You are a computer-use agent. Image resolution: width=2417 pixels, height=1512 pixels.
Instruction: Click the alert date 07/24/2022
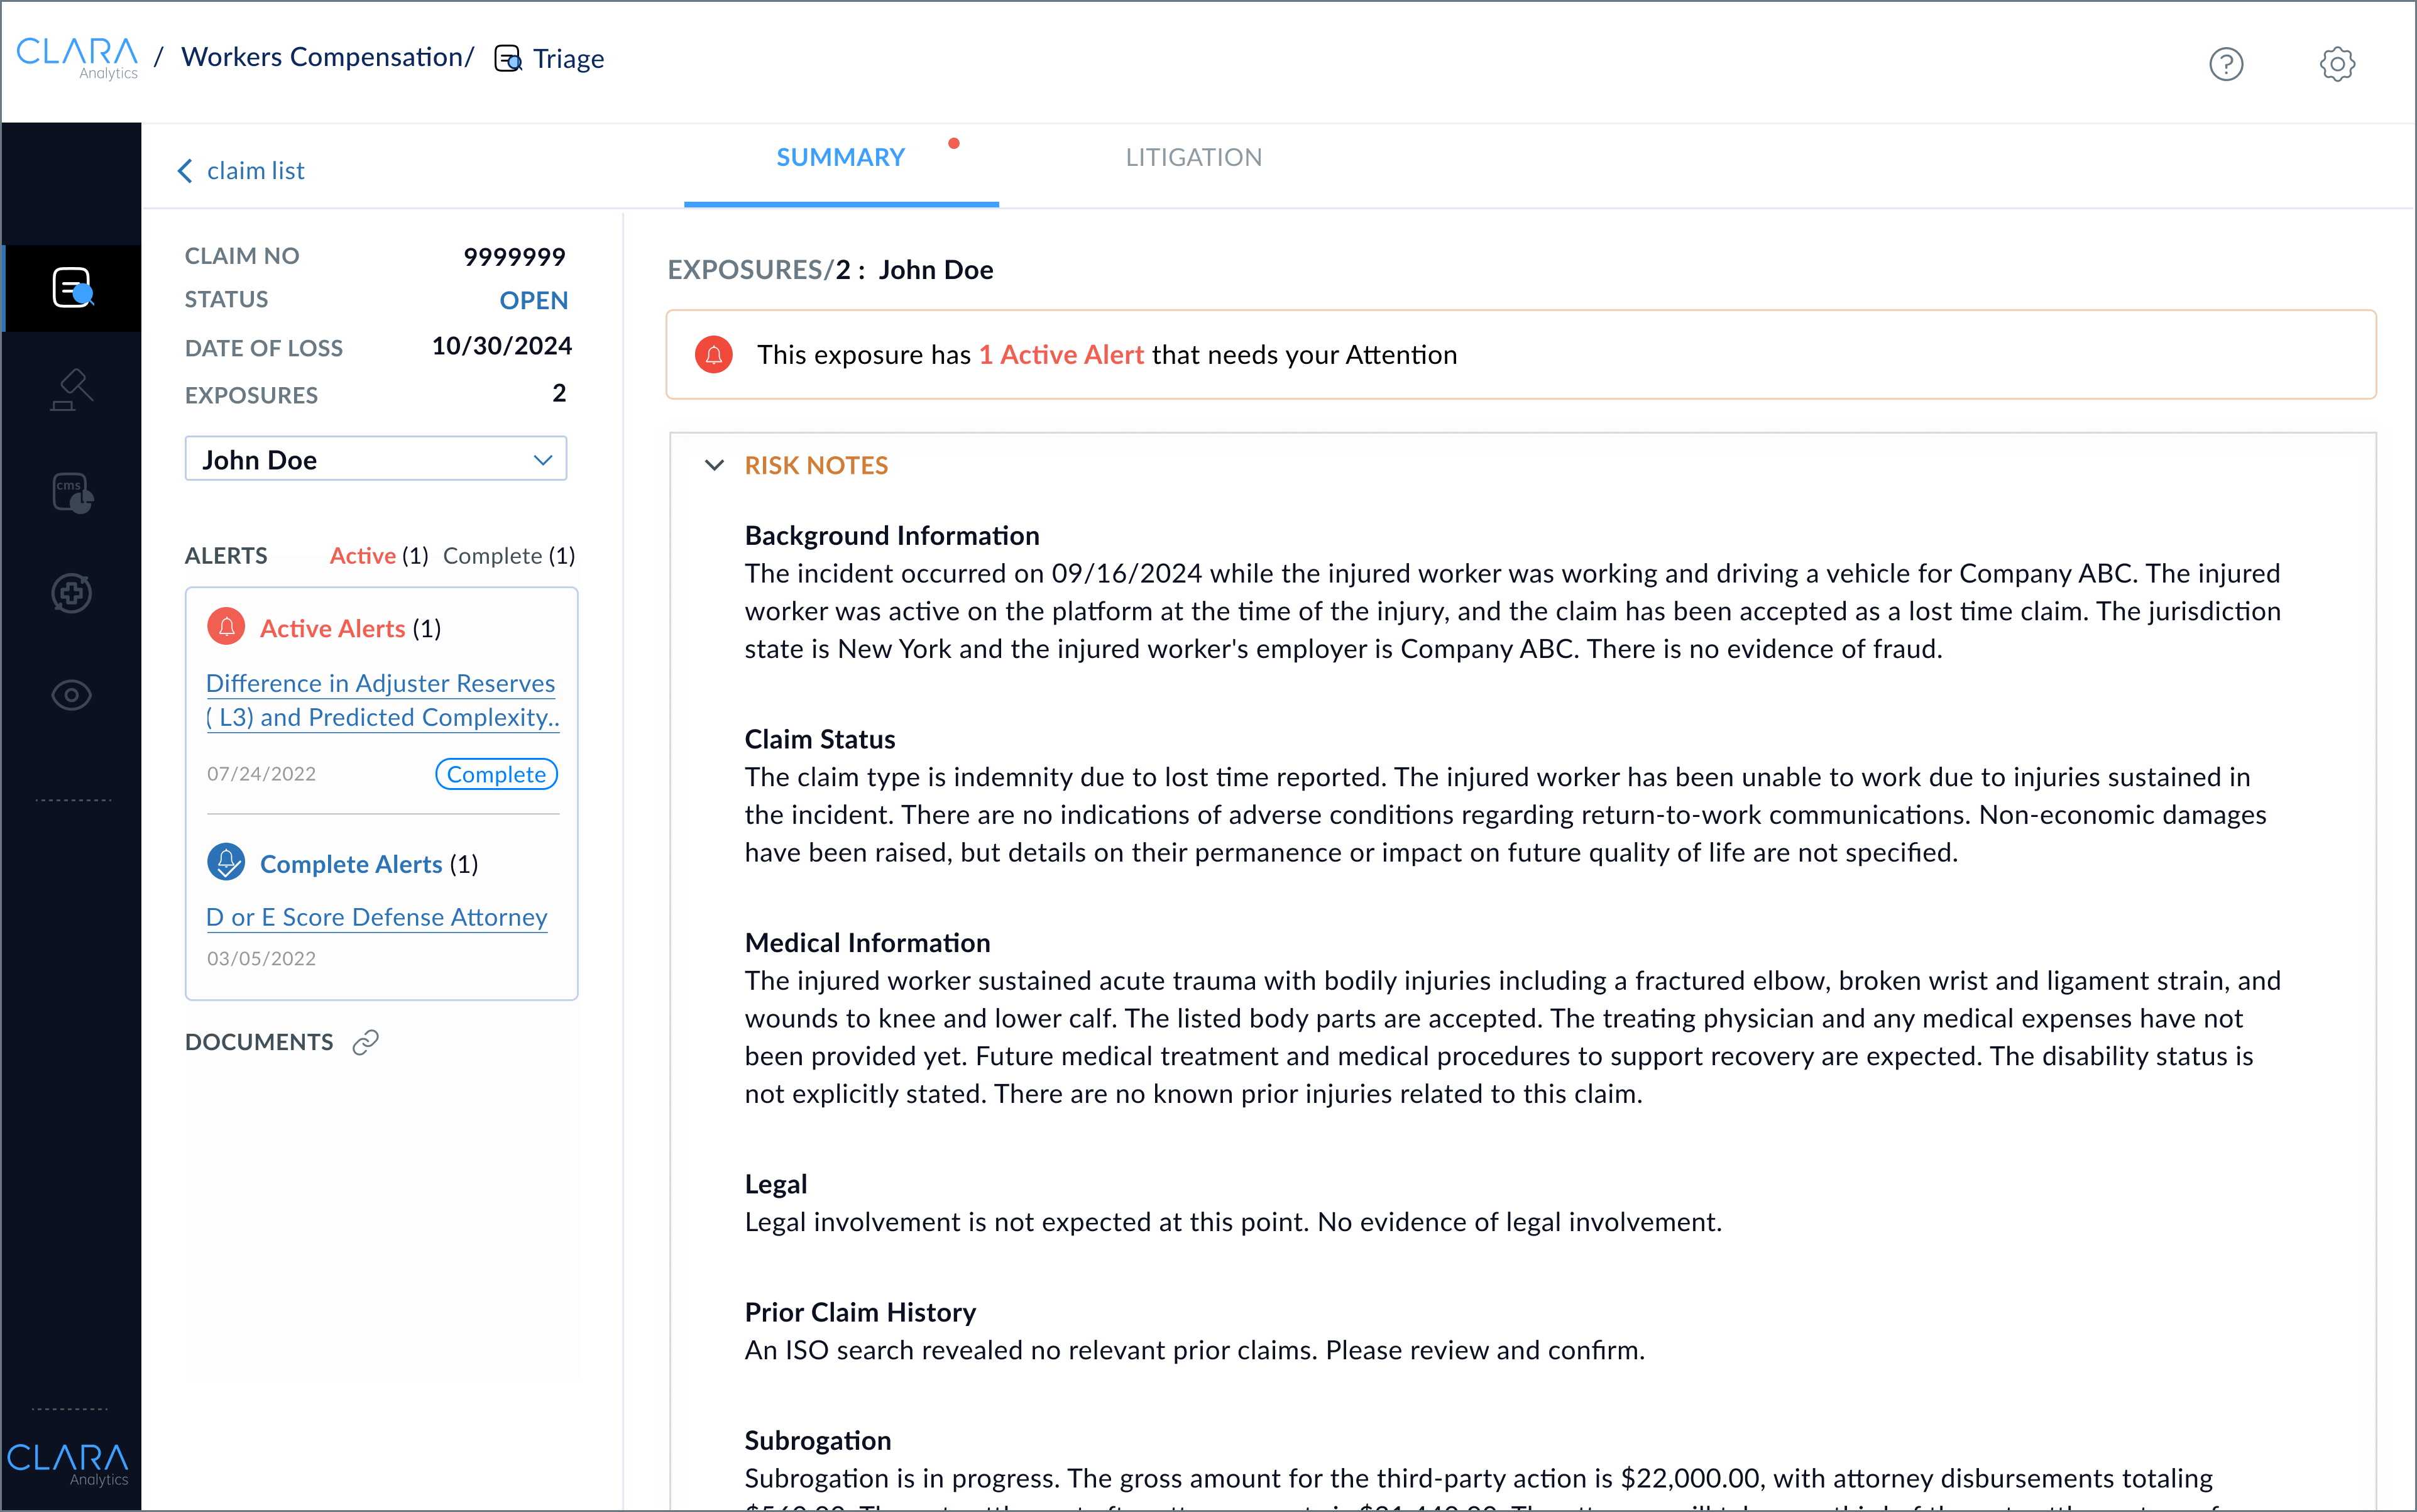[x=261, y=774]
